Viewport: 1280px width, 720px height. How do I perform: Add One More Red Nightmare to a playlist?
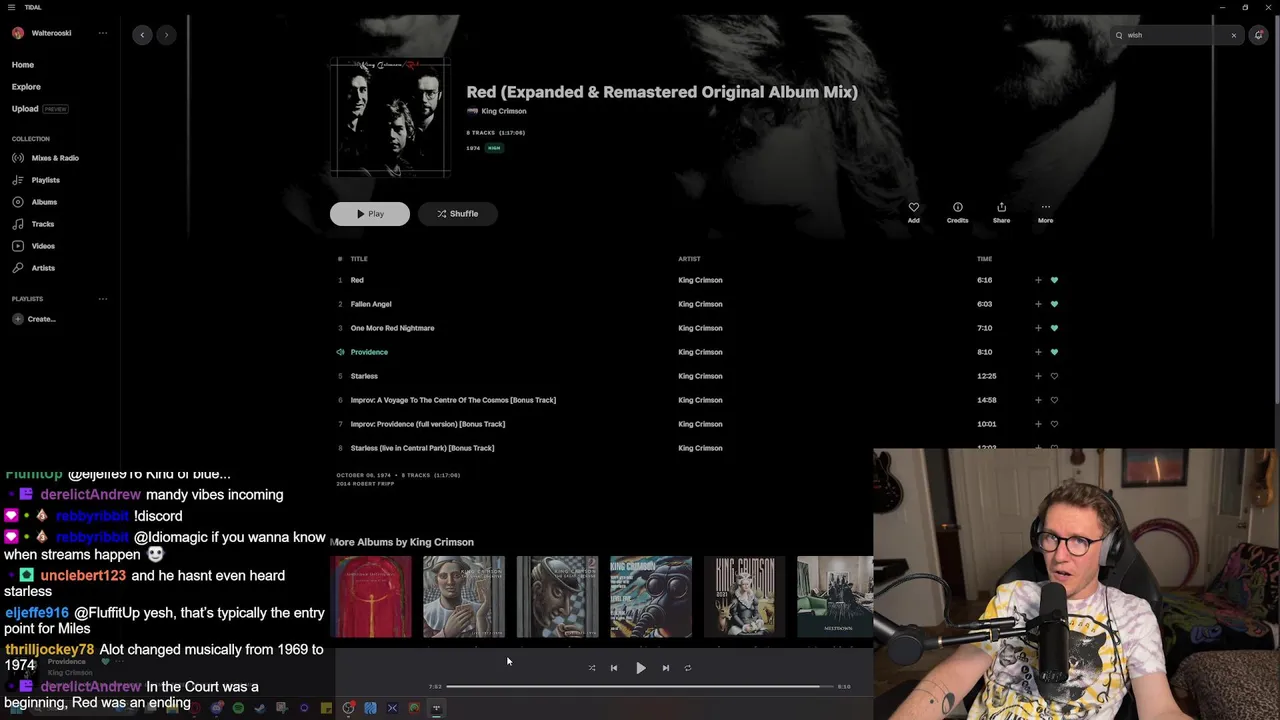pos(1038,328)
